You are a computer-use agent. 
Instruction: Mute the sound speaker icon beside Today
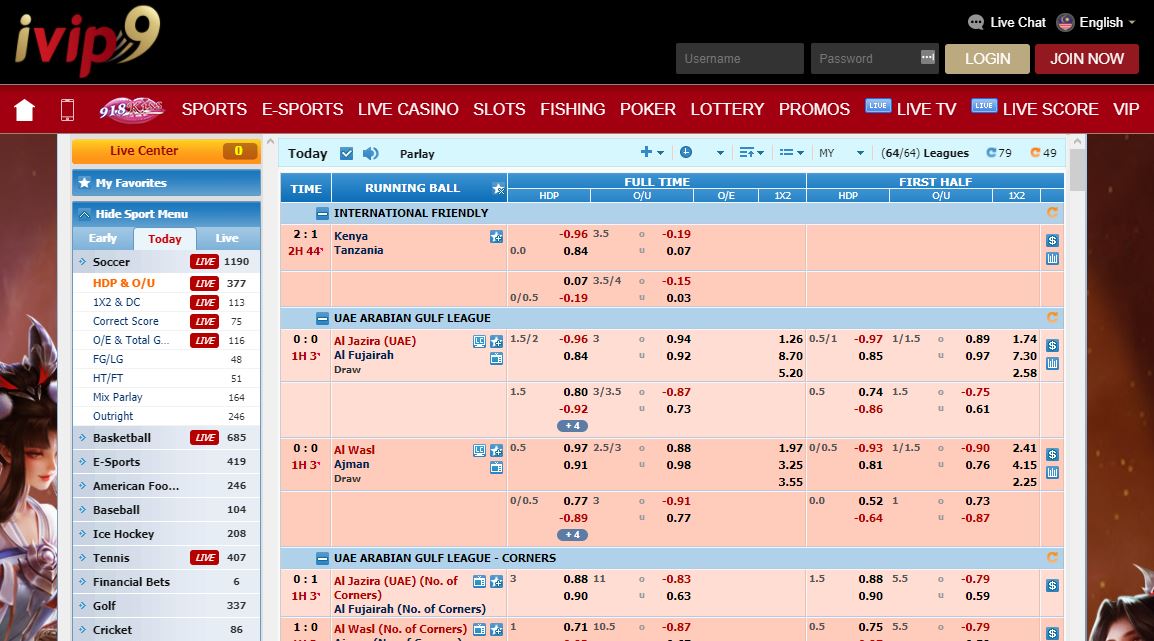(371, 153)
